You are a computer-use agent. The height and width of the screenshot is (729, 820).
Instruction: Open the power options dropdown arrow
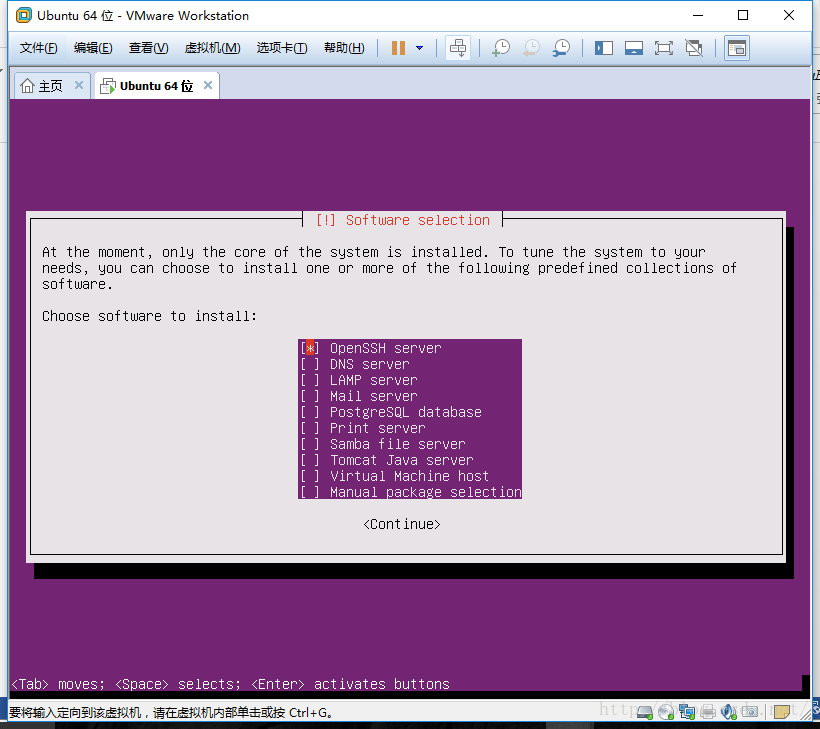pos(419,48)
